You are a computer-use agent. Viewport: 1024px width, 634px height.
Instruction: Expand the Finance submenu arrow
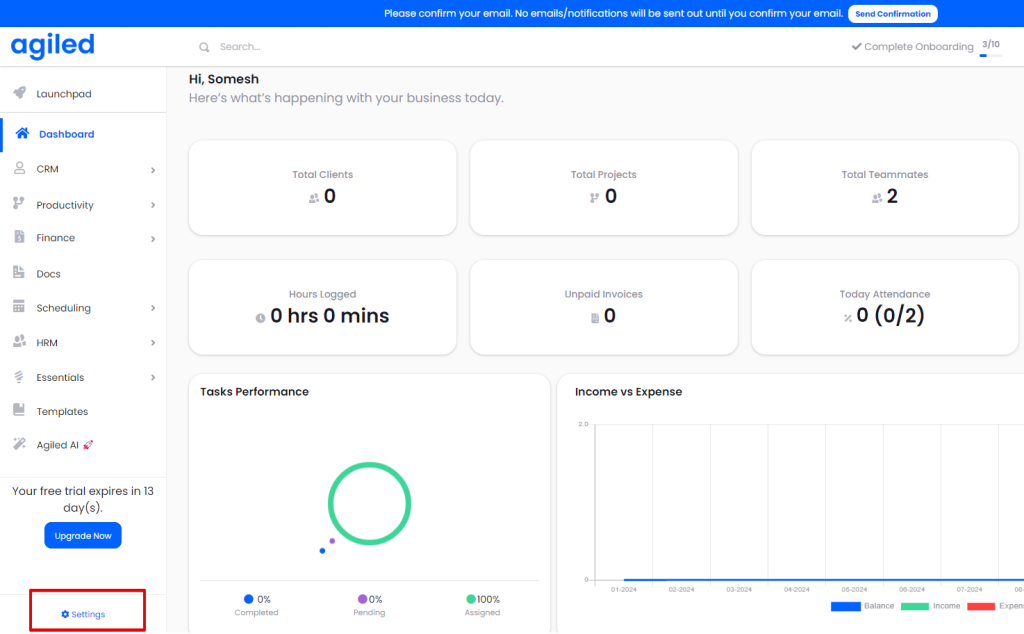pyautogui.click(x=153, y=239)
